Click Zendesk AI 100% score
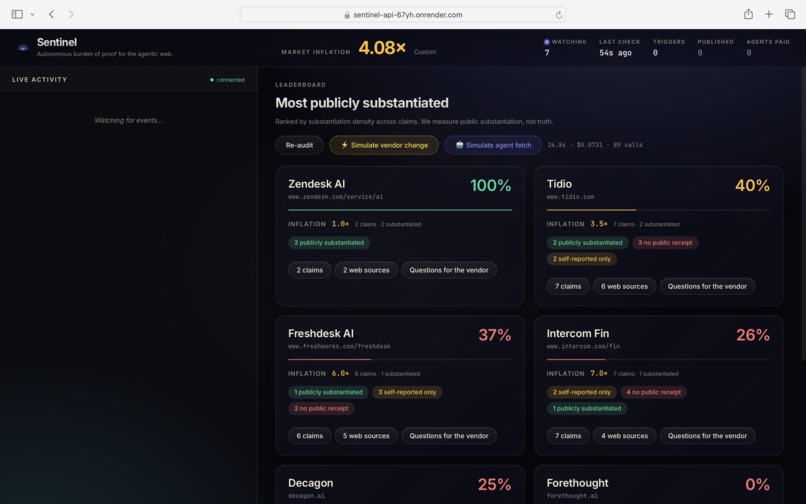Viewport: 806px width, 504px height. [x=490, y=186]
